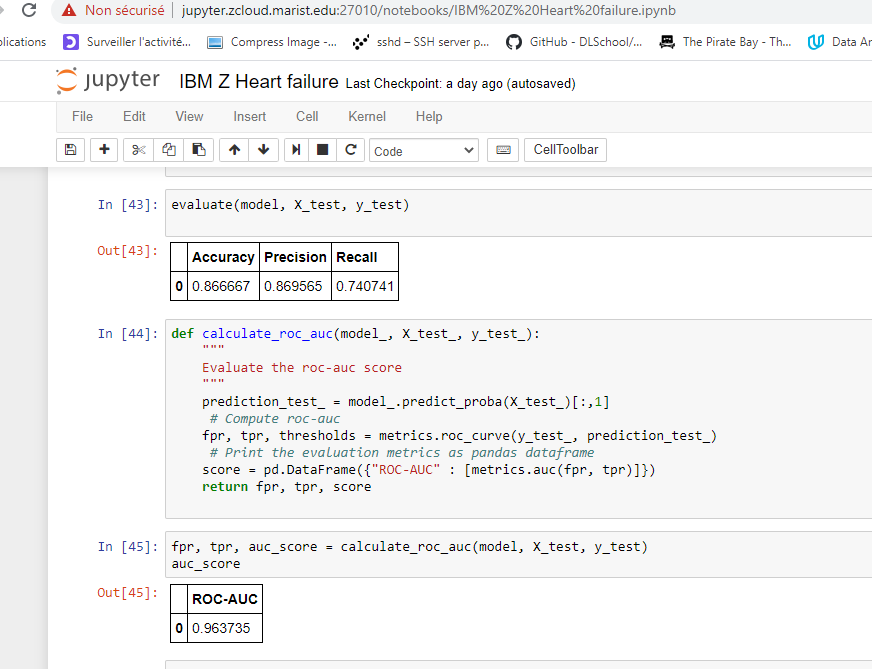Open the command palette keyboard icon
The width and height of the screenshot is (872, 669).
[503, 150]
